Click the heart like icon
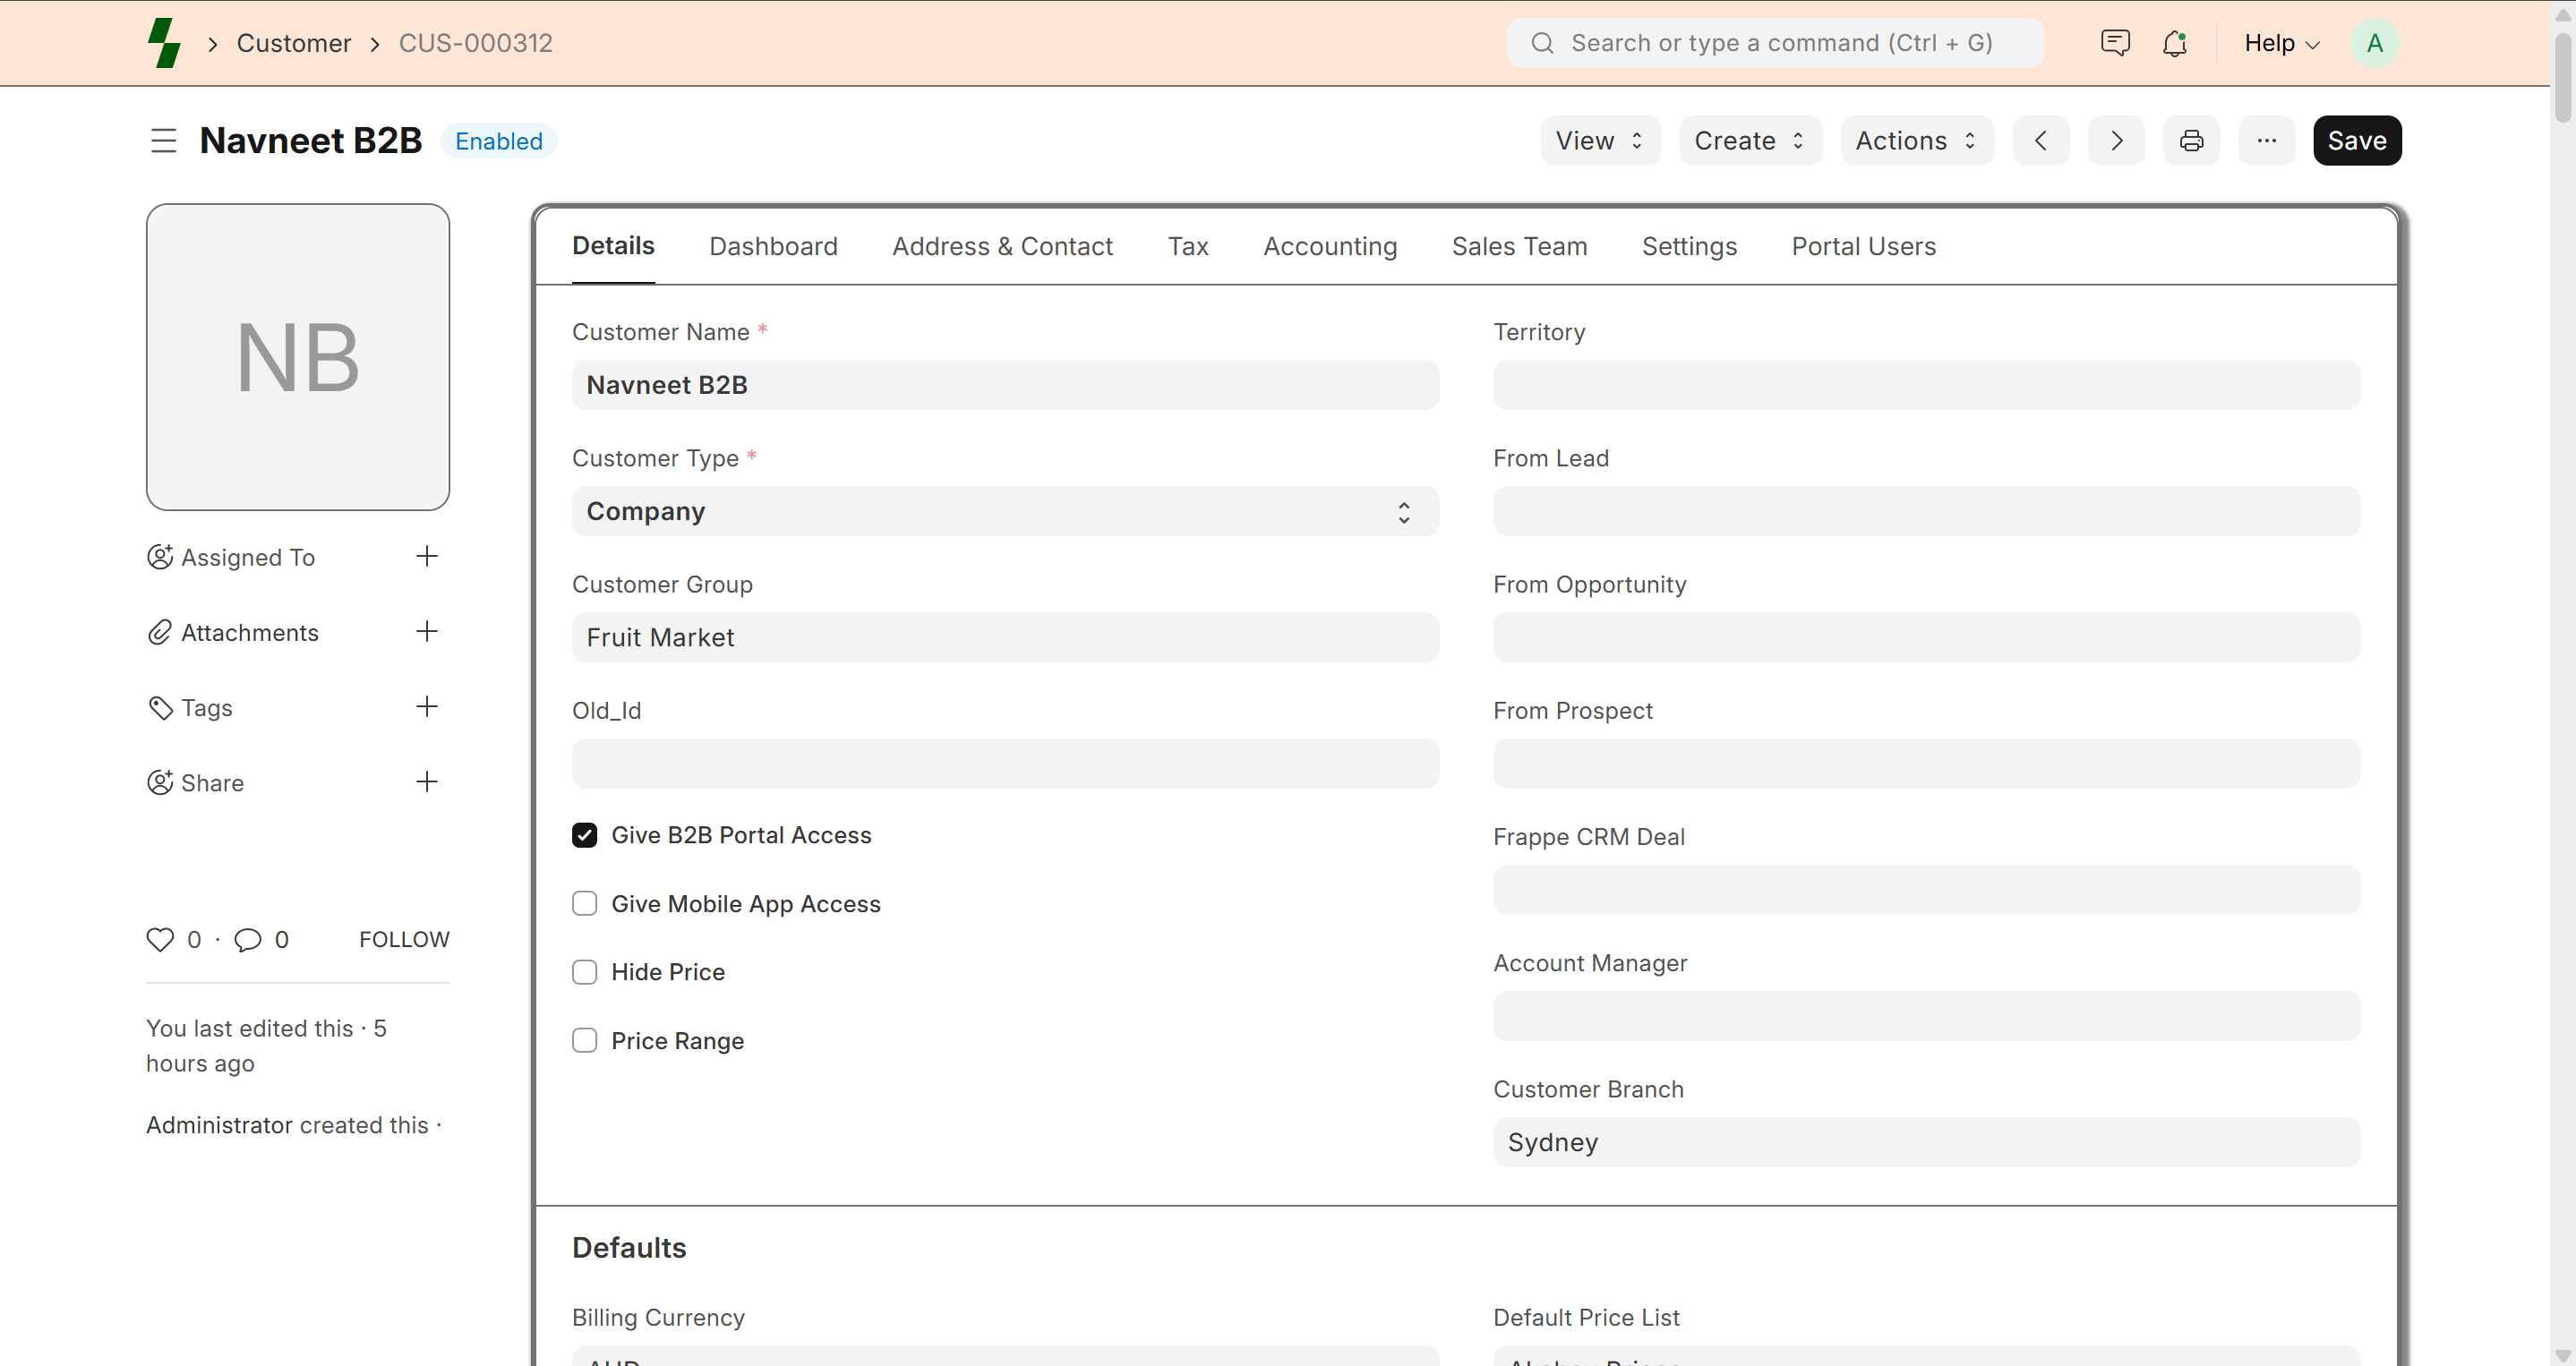Image resolution: width=2576 pixels, height=1366 pixels. [160, 939]
